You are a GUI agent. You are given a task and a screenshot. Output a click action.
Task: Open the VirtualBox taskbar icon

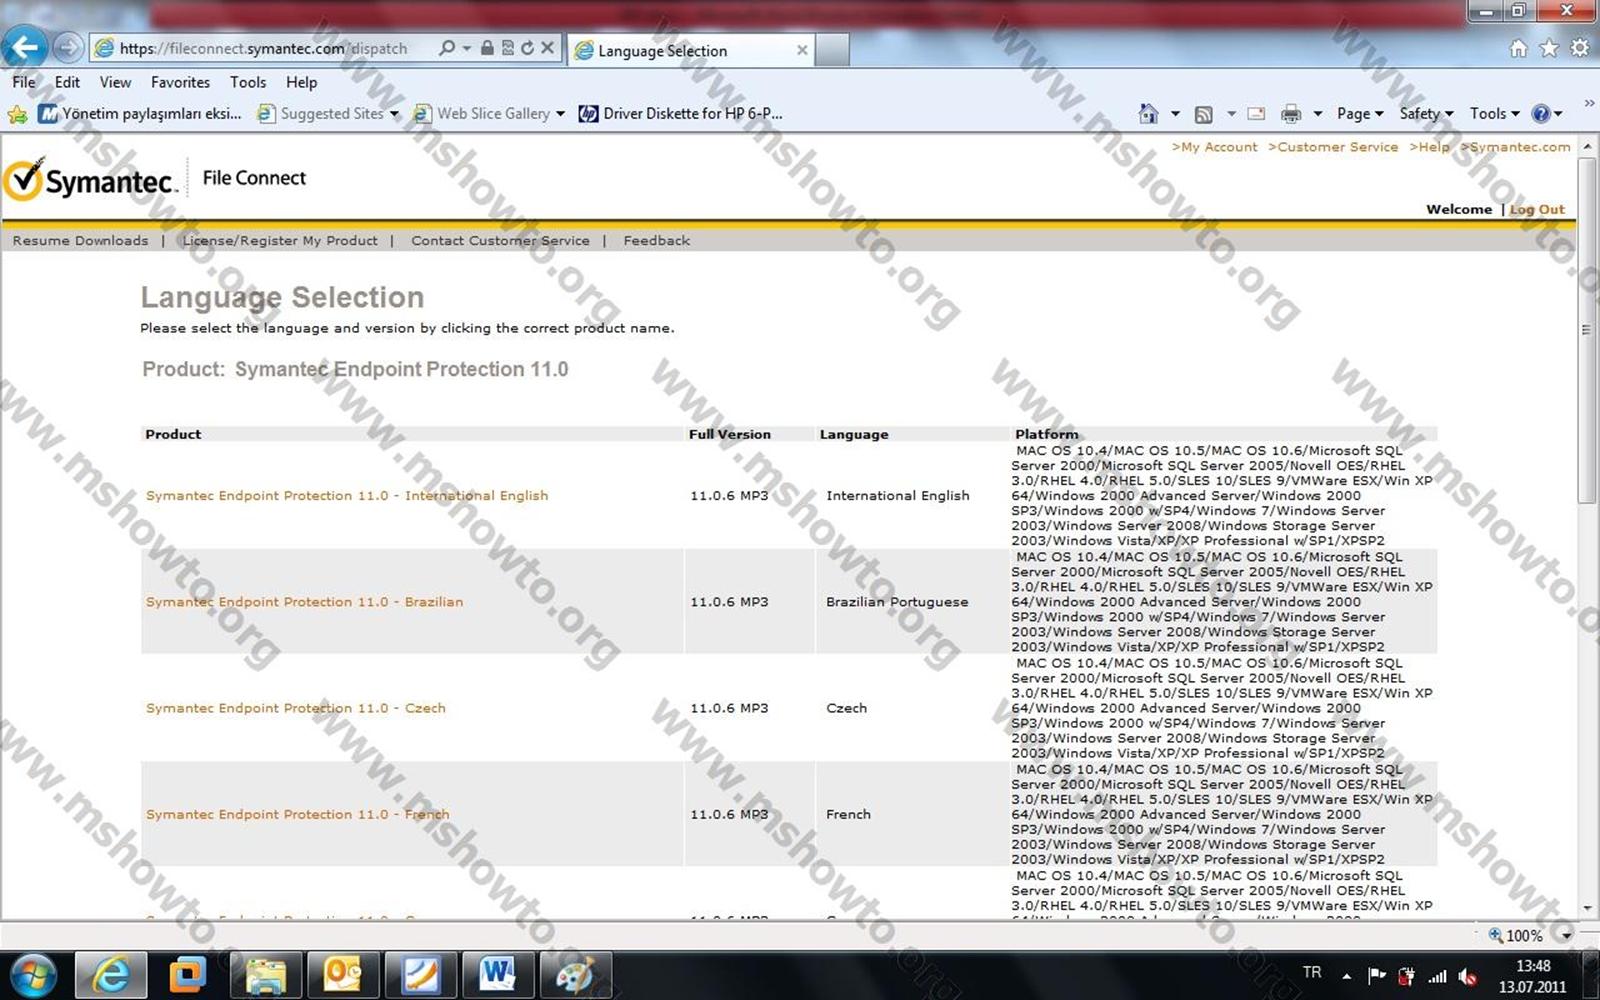point(187,974)
